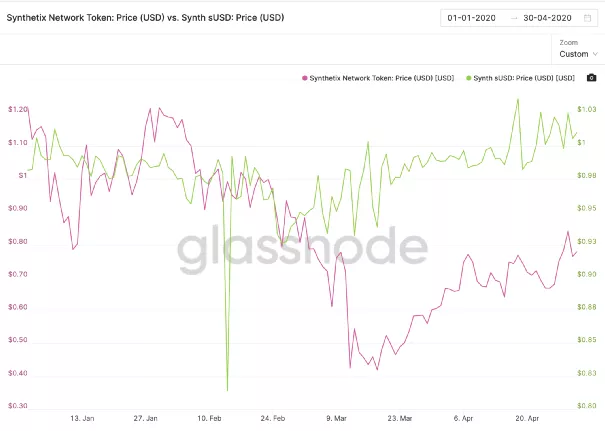Expand the Zoom Custom dropdown
The width and height of the screenshot is (605, 431).
(571, 53)
